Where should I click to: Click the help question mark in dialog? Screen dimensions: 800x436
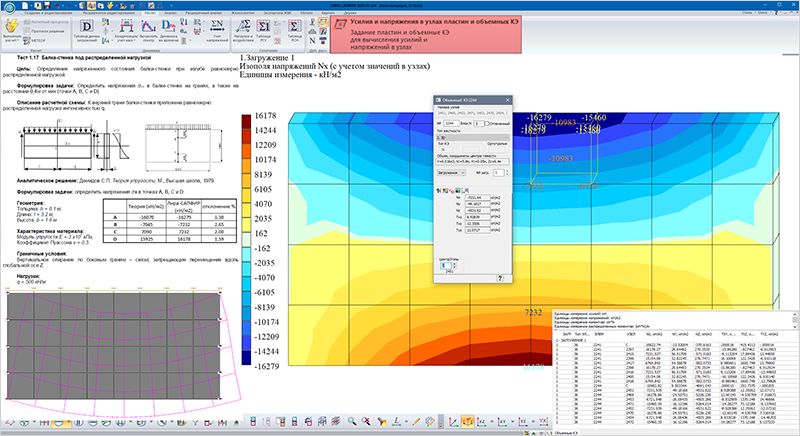pyautogui.click(x=500, y=278)
